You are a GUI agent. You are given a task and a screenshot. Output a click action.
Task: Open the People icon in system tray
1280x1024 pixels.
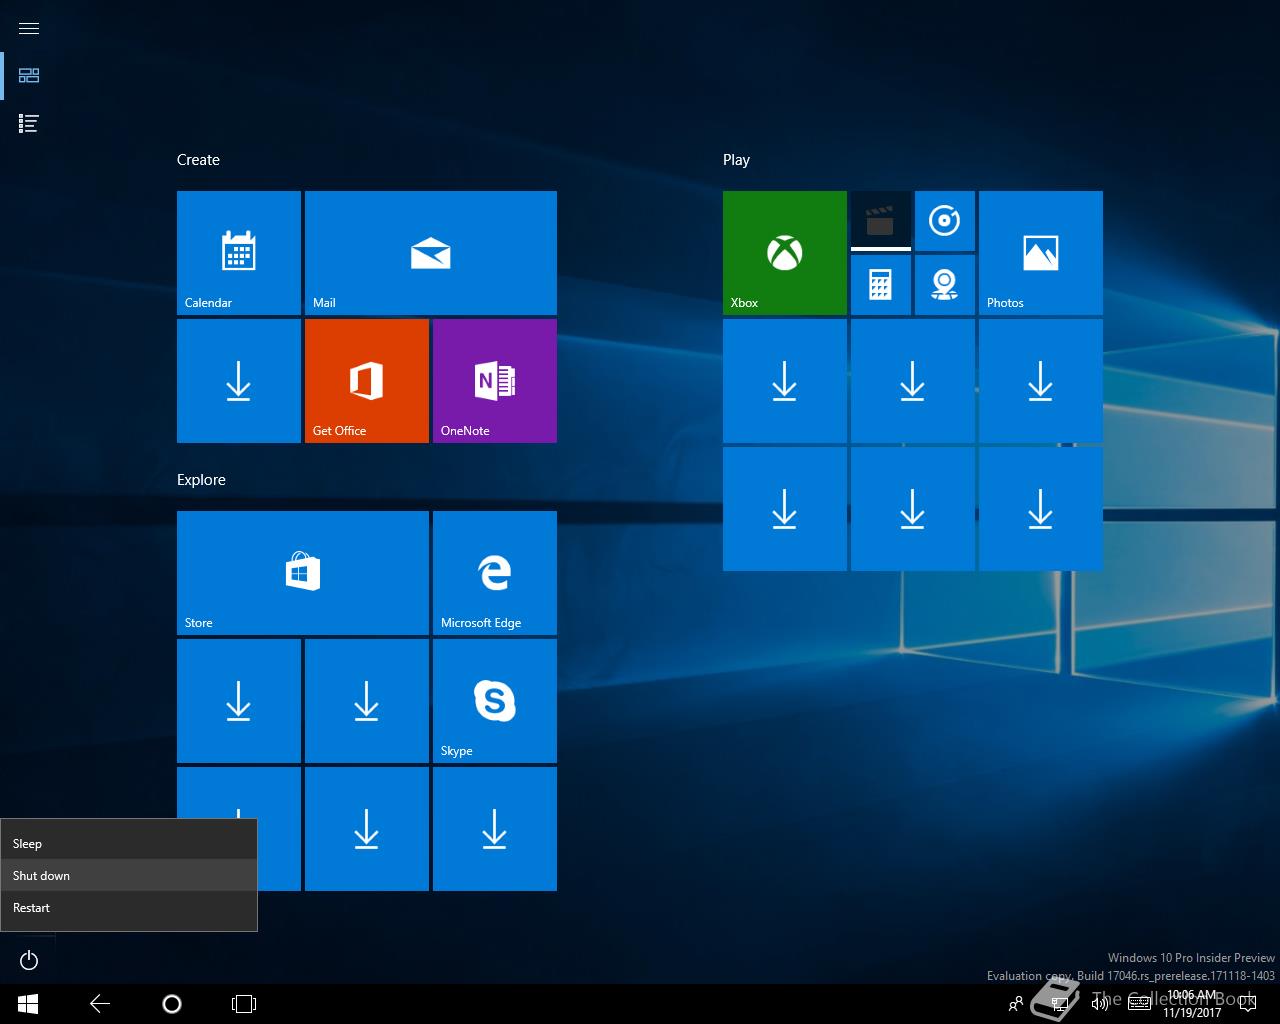[1016, 1004]
